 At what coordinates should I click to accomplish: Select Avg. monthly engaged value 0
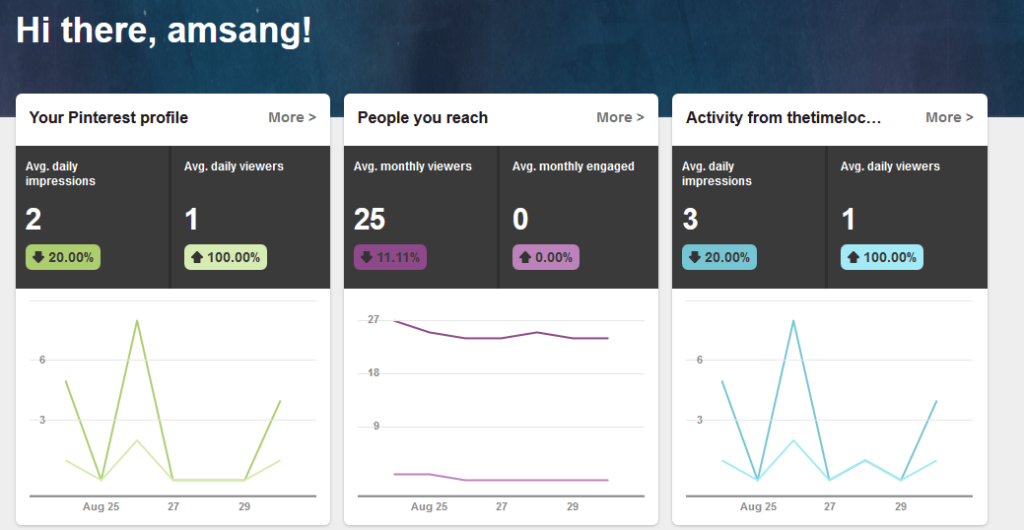point(520,219)
